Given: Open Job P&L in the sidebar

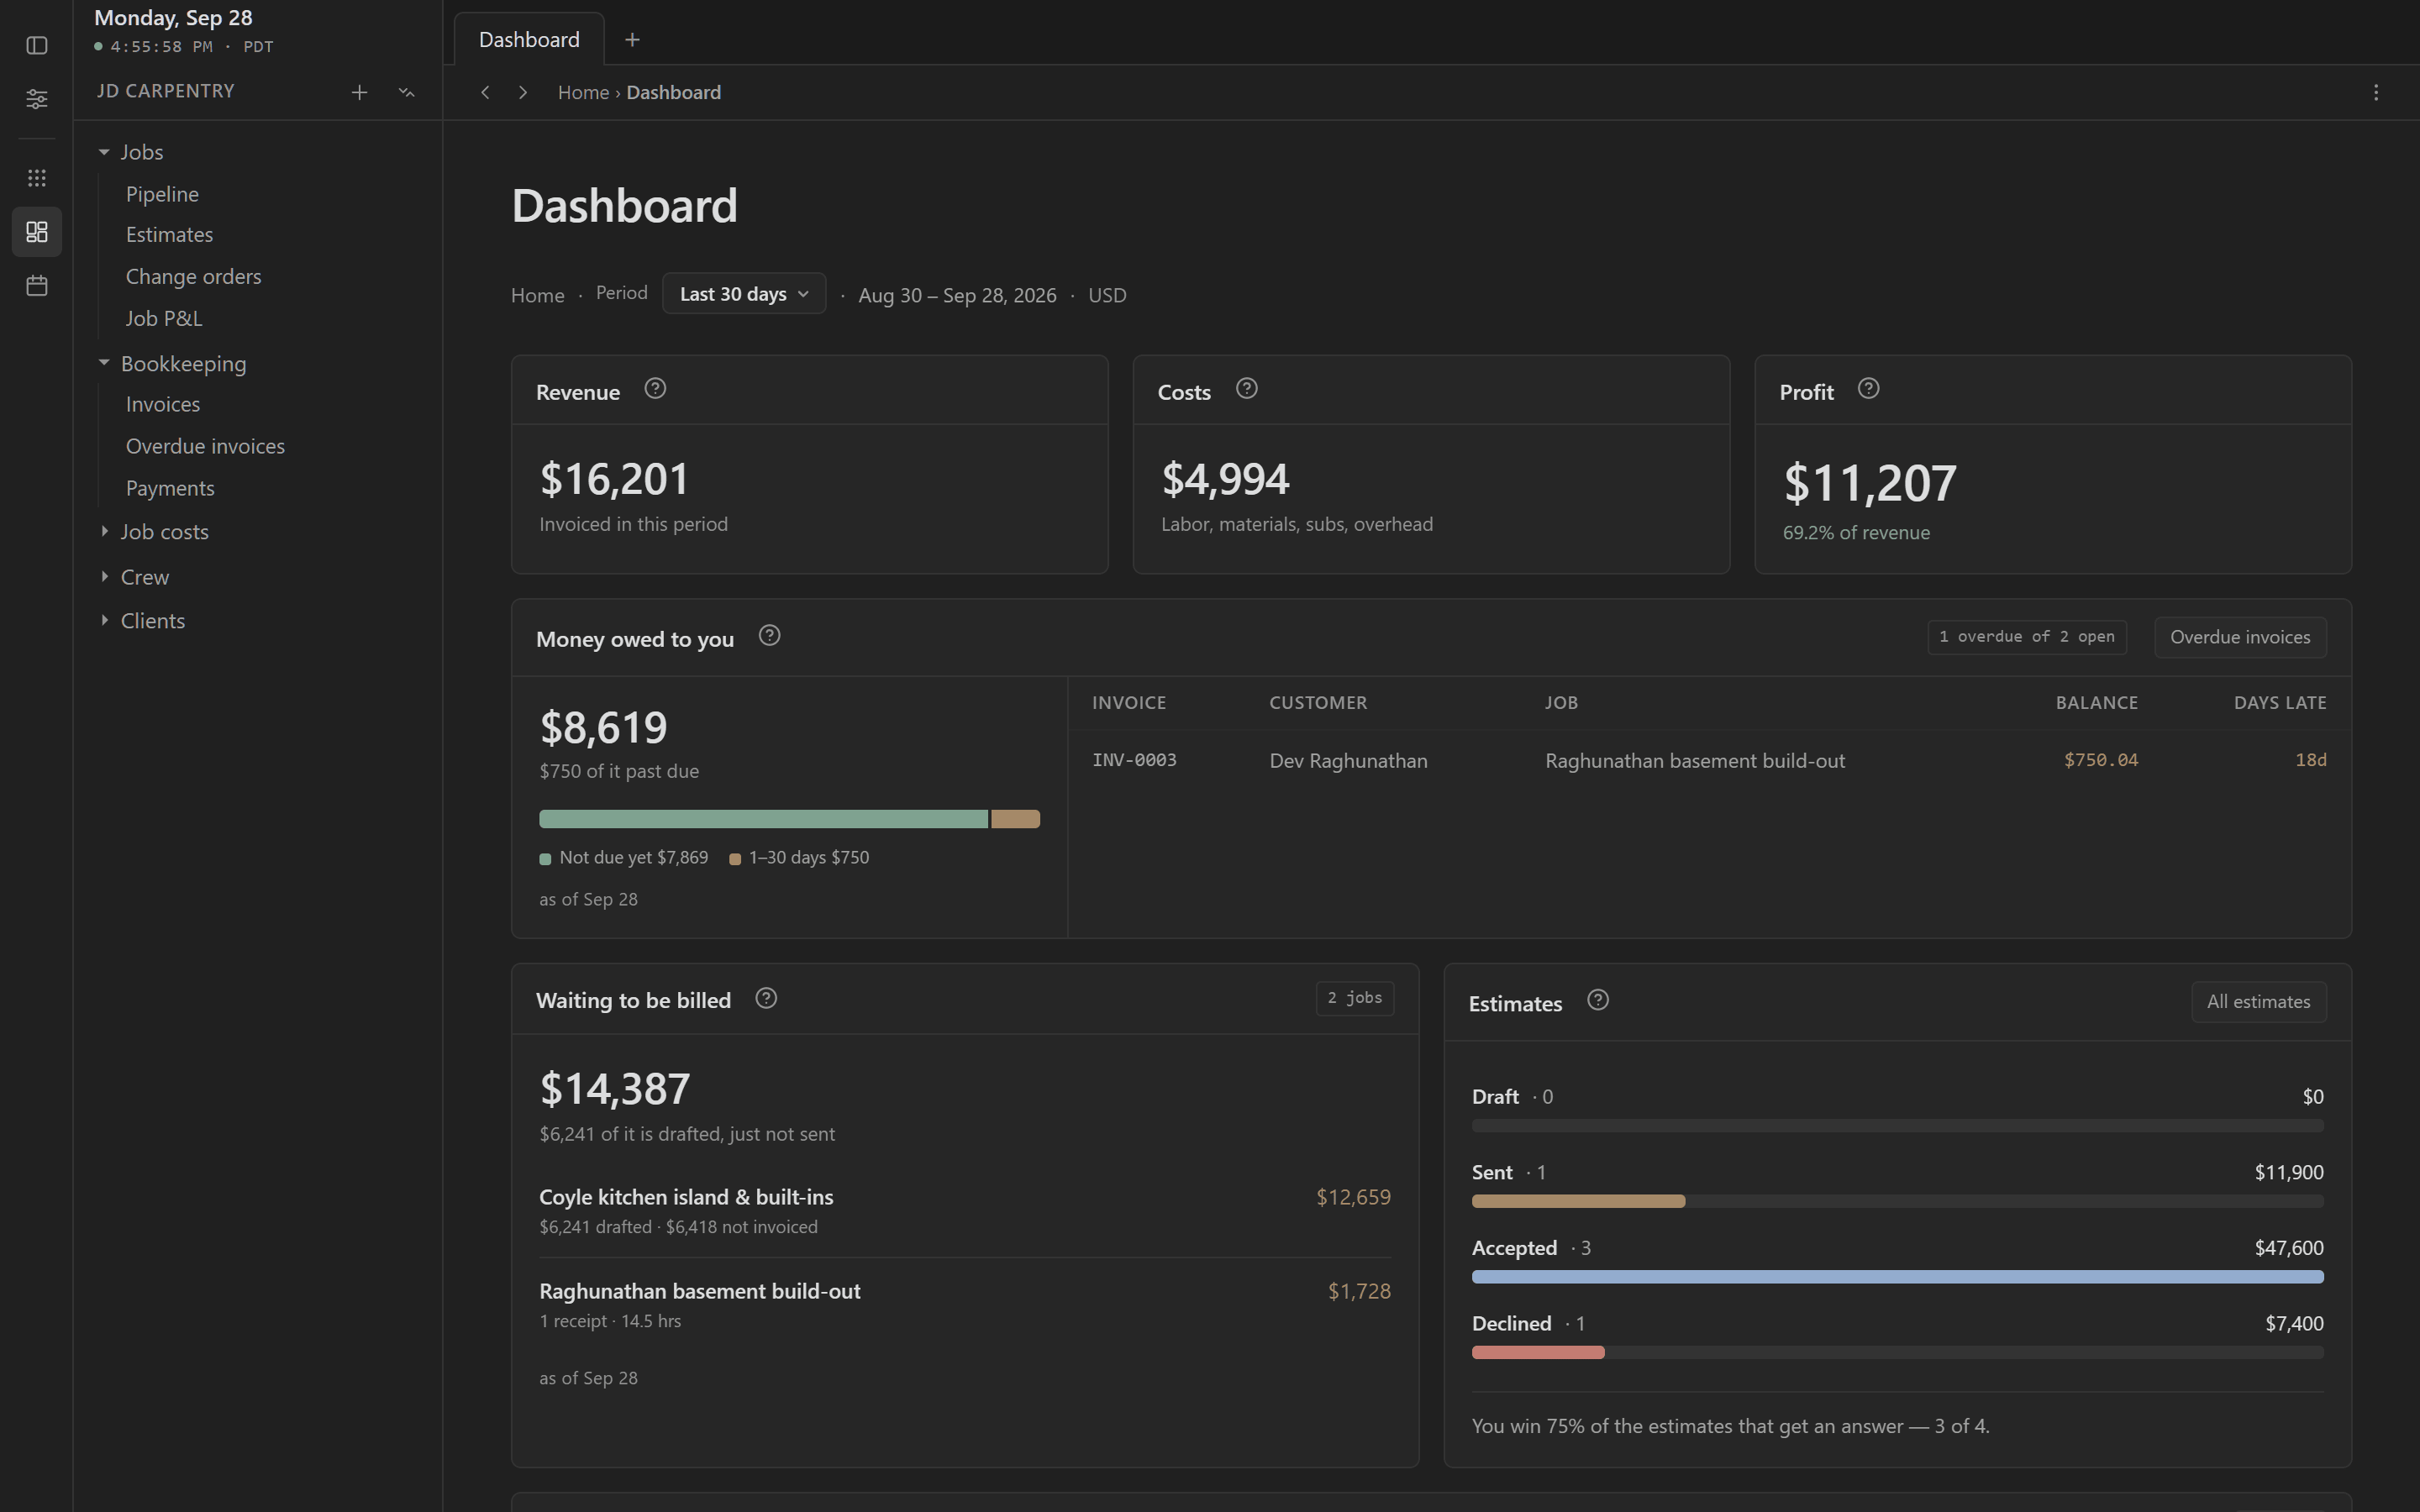Looking at the screenshot, I should pyautogui.click(x=164, y=319).
